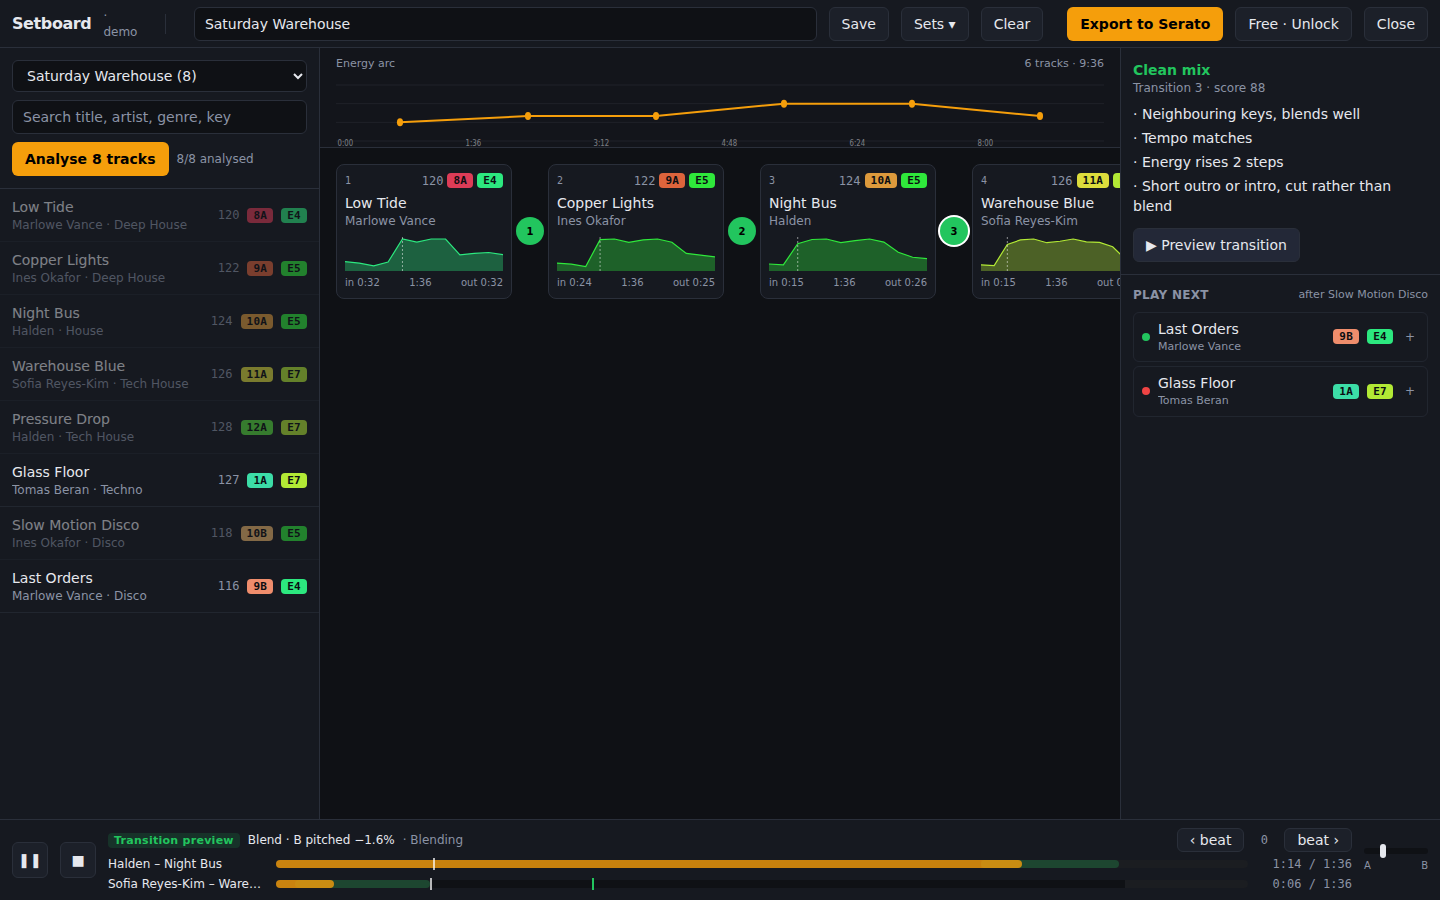This screenshot has height=900, width=1440.
Task: Nudge one beat earlier with ‹ beat
Action: (x=1211, y=840)
